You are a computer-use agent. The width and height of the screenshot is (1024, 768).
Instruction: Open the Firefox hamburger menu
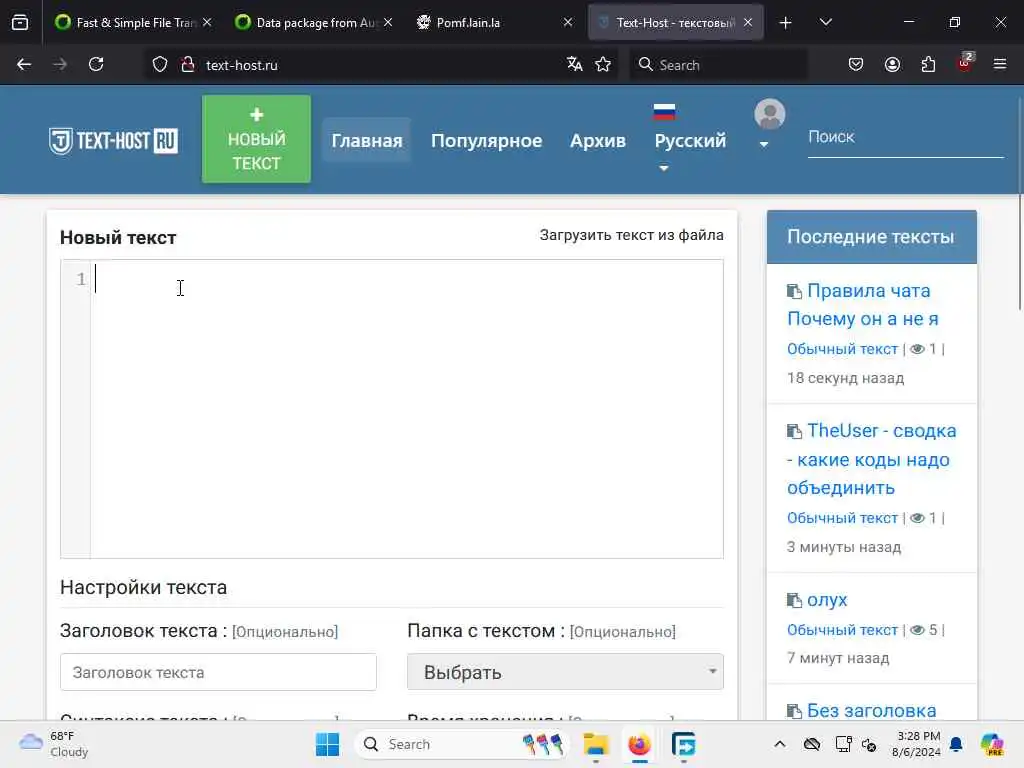[x=1000, y=64]
